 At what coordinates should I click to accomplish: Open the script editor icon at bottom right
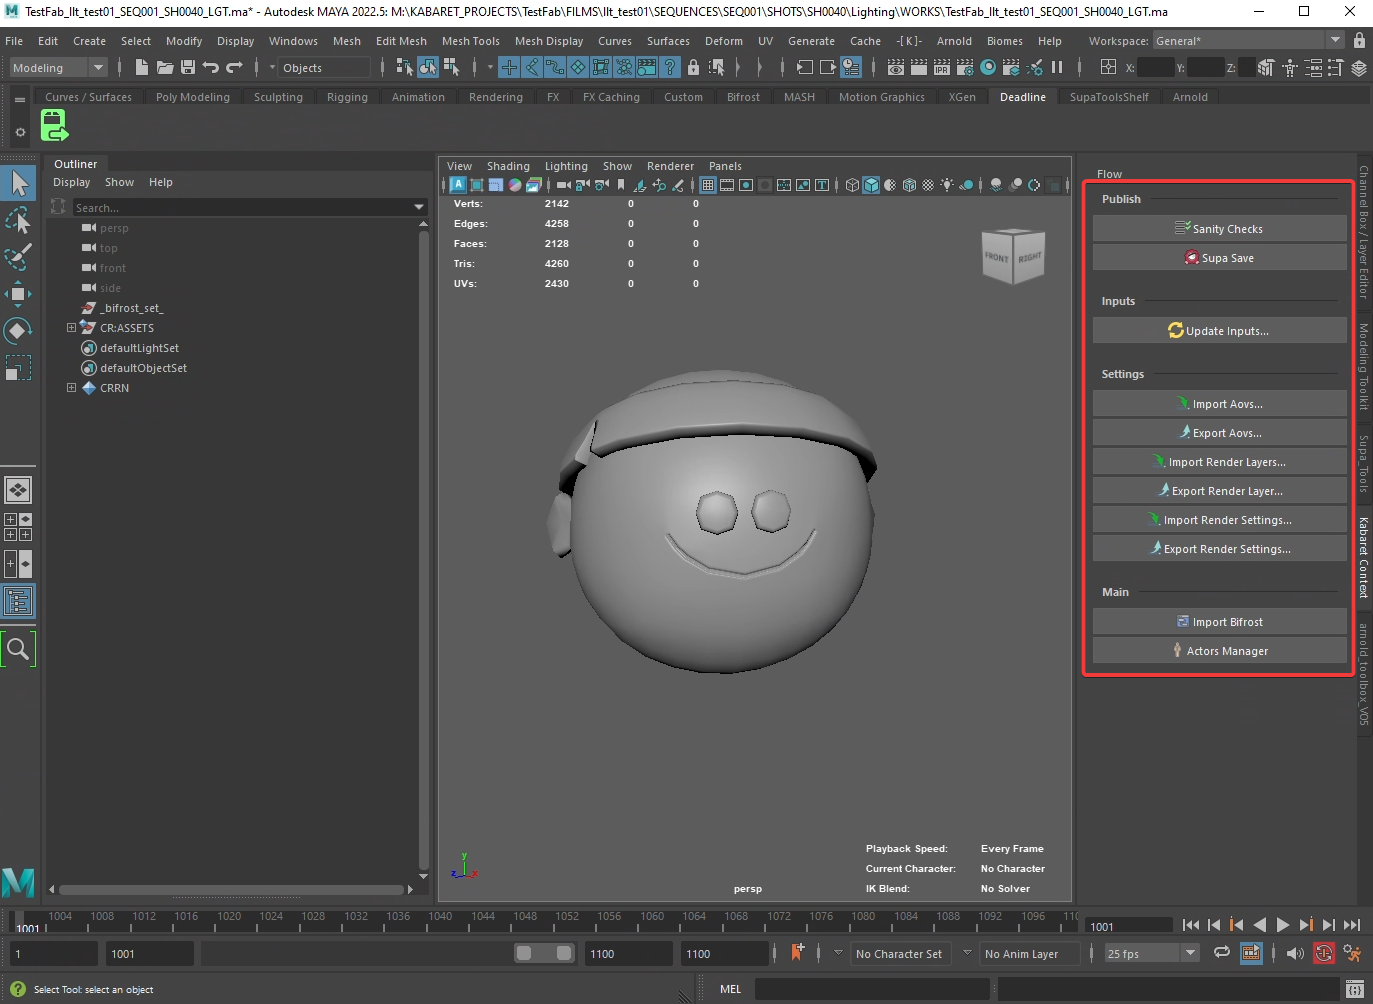1354,989
